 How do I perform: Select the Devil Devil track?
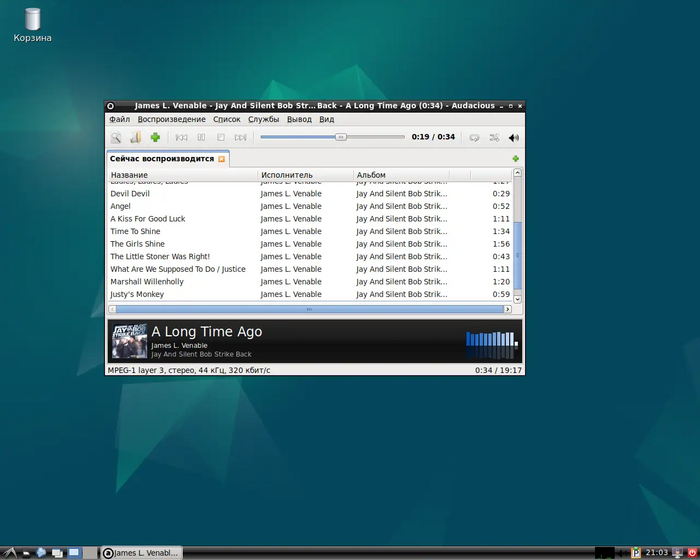pos(310,194)
